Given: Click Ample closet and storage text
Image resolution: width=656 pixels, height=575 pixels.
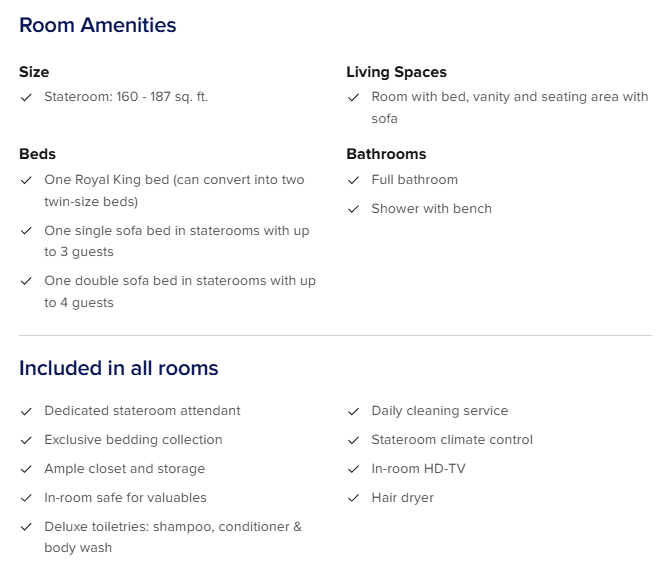Looking at the screenshot, I should coord(124,469).
